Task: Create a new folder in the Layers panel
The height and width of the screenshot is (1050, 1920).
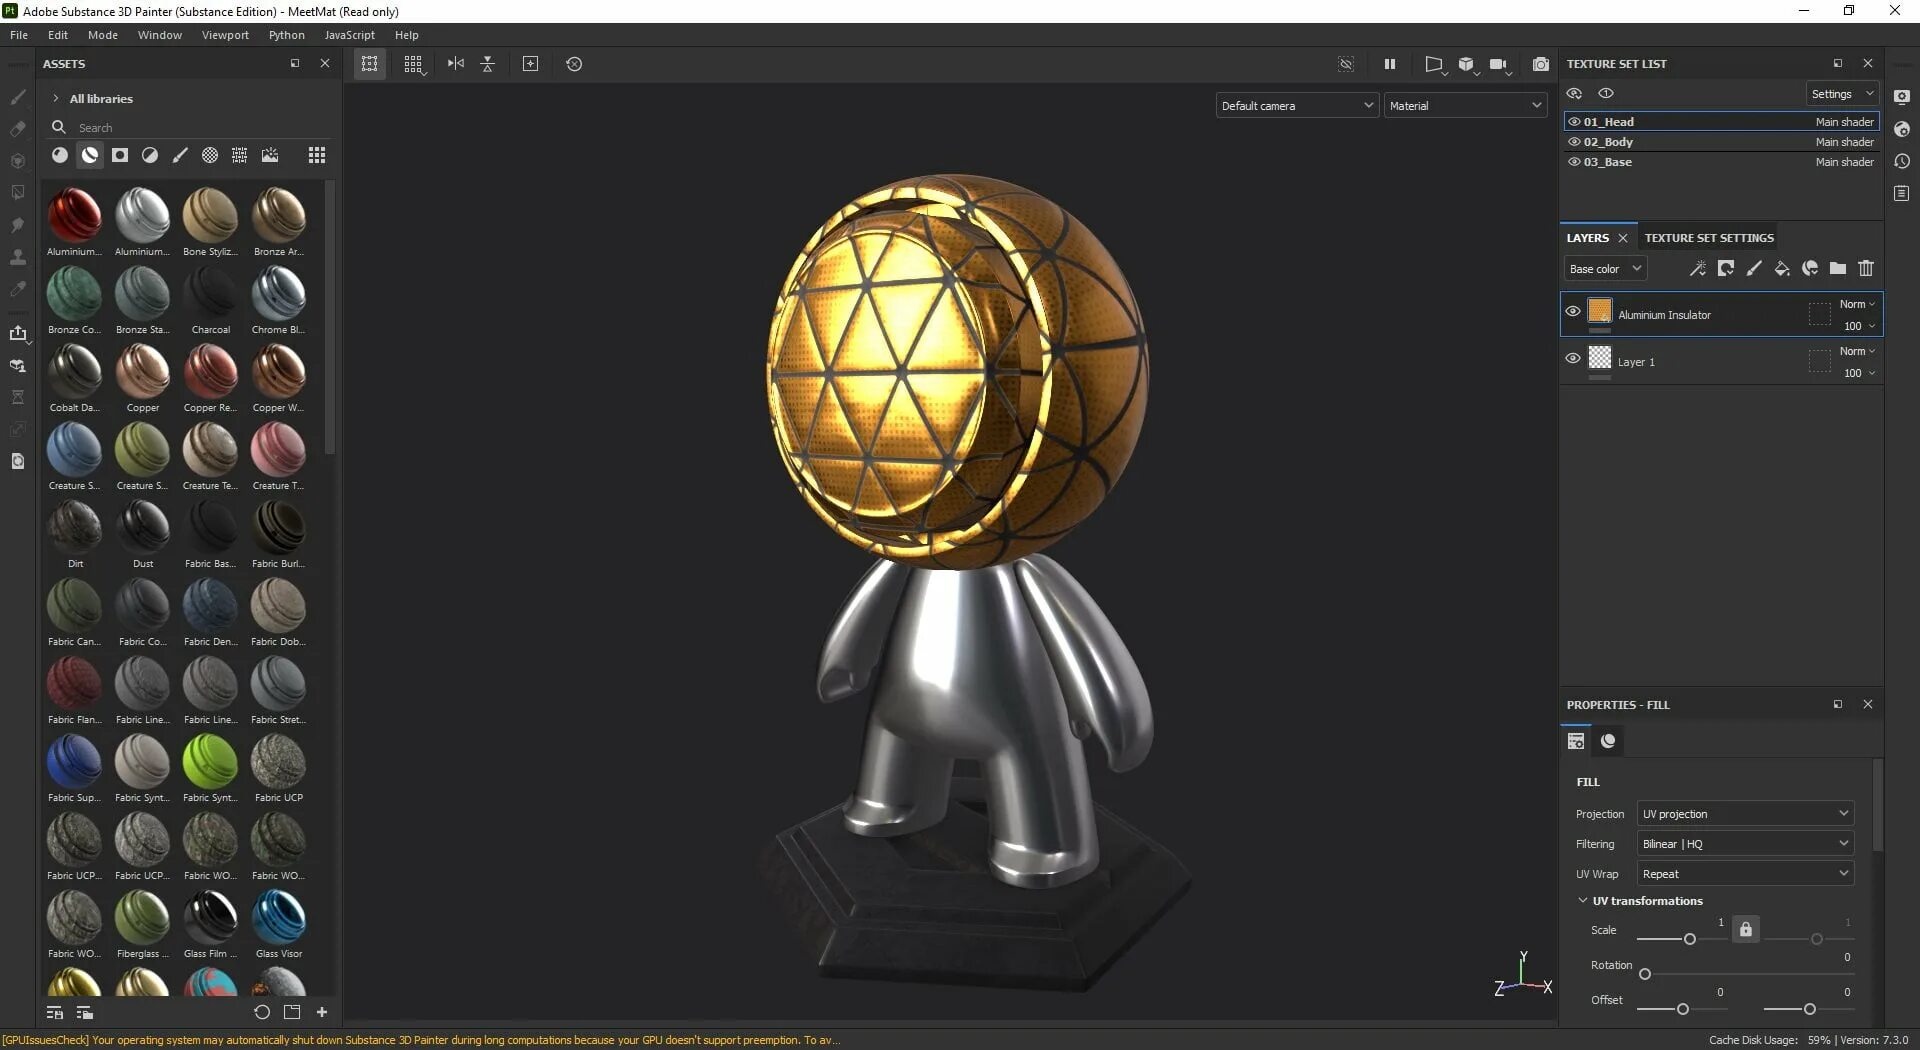Action: (1837, 268)
